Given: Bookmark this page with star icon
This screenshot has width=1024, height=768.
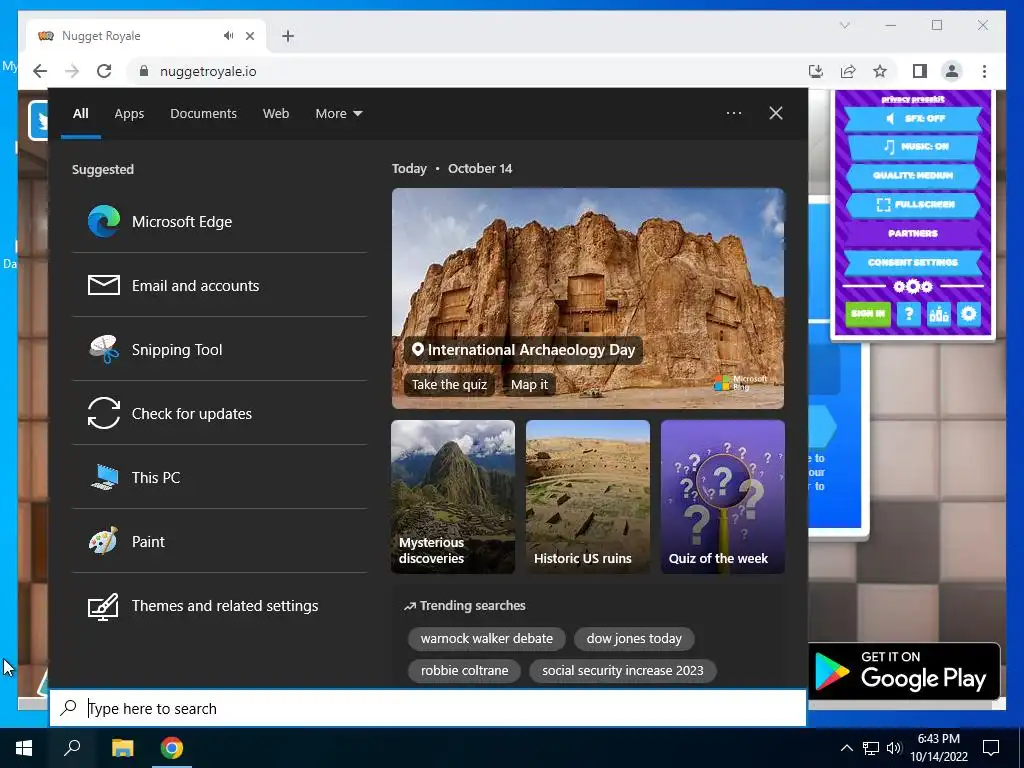Looking at the screenshot, I should (x=880, y=71).
